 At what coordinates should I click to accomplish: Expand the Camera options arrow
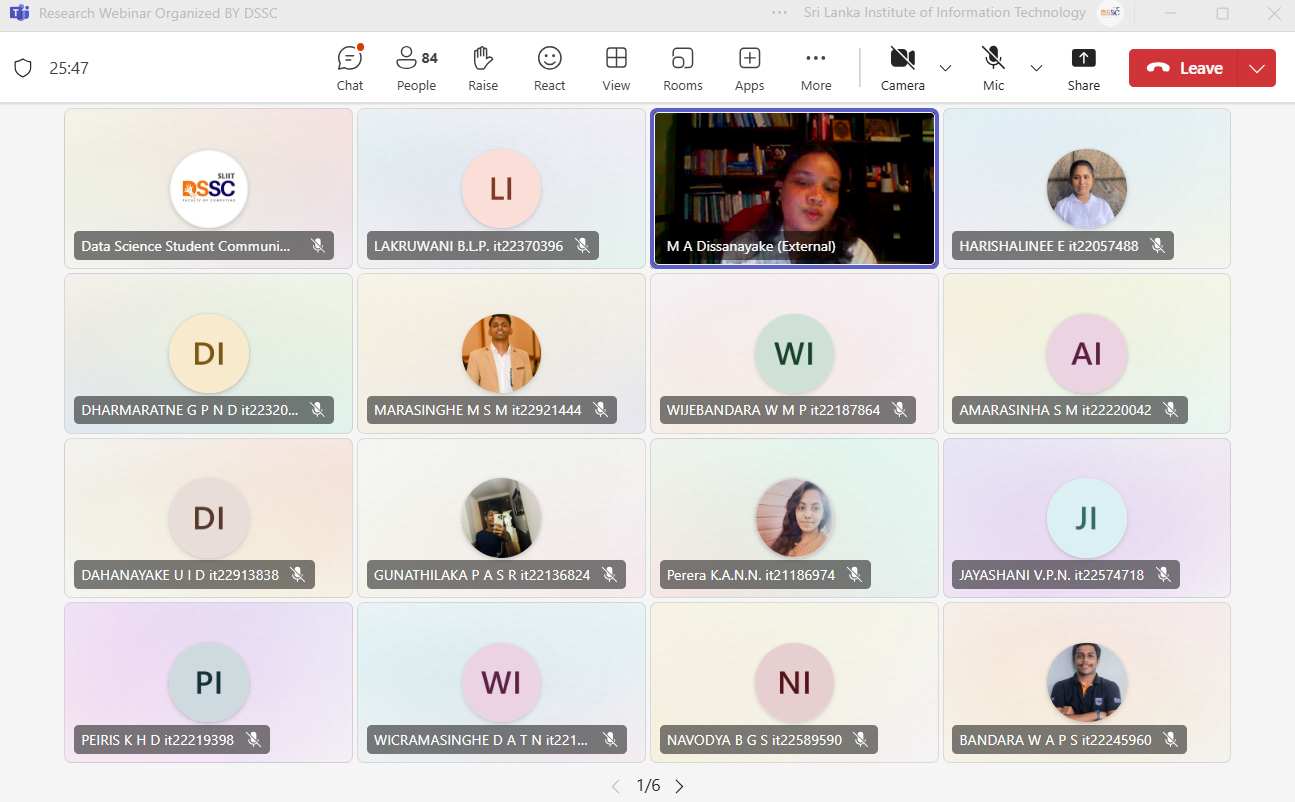[945, 68]
